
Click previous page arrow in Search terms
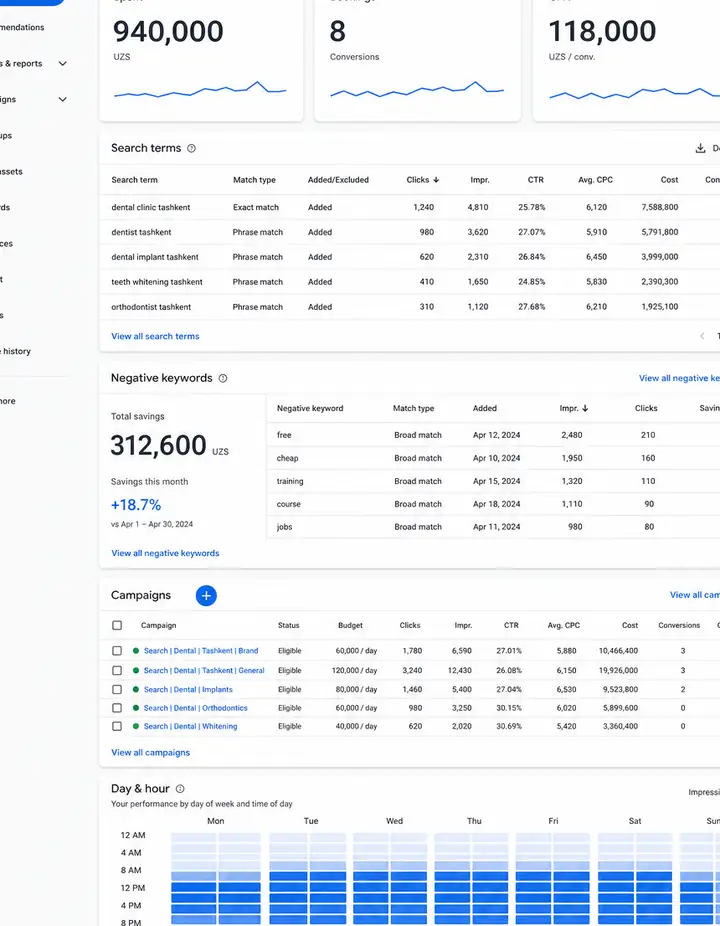pyautogui.click(x=702, y=335)
